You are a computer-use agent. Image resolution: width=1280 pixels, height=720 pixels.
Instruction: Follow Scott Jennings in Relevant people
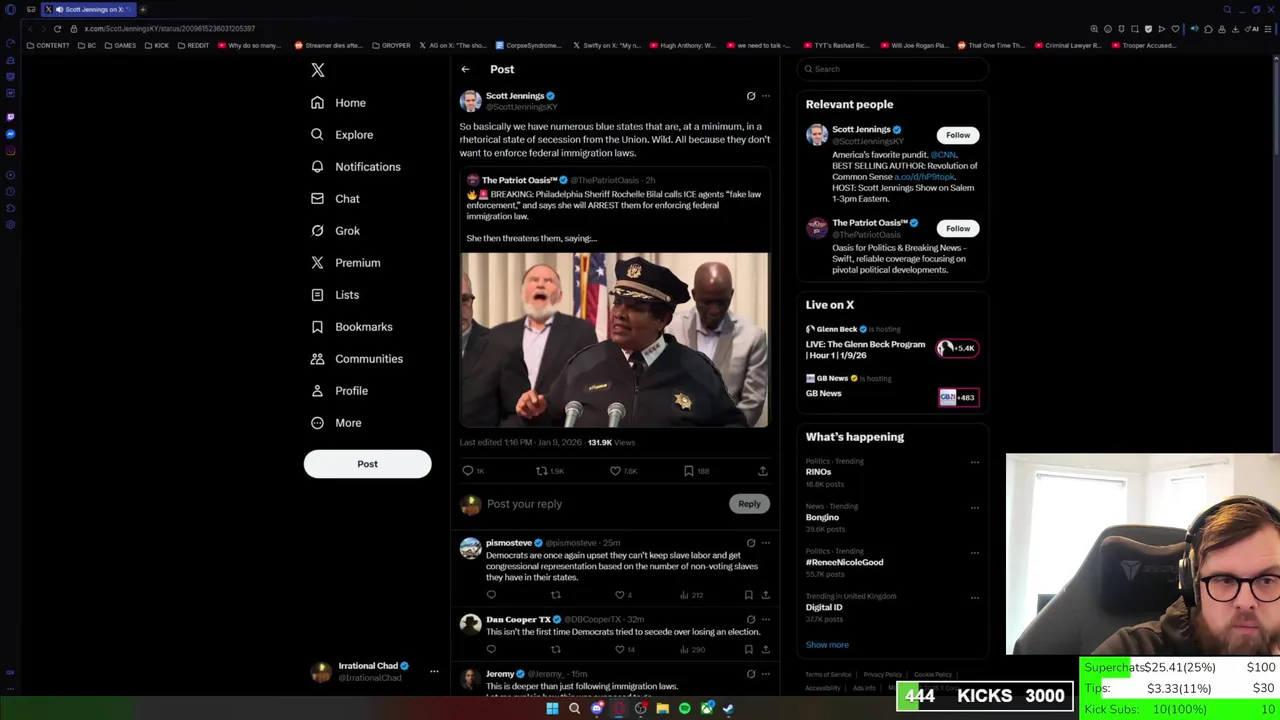click(958, 135)
